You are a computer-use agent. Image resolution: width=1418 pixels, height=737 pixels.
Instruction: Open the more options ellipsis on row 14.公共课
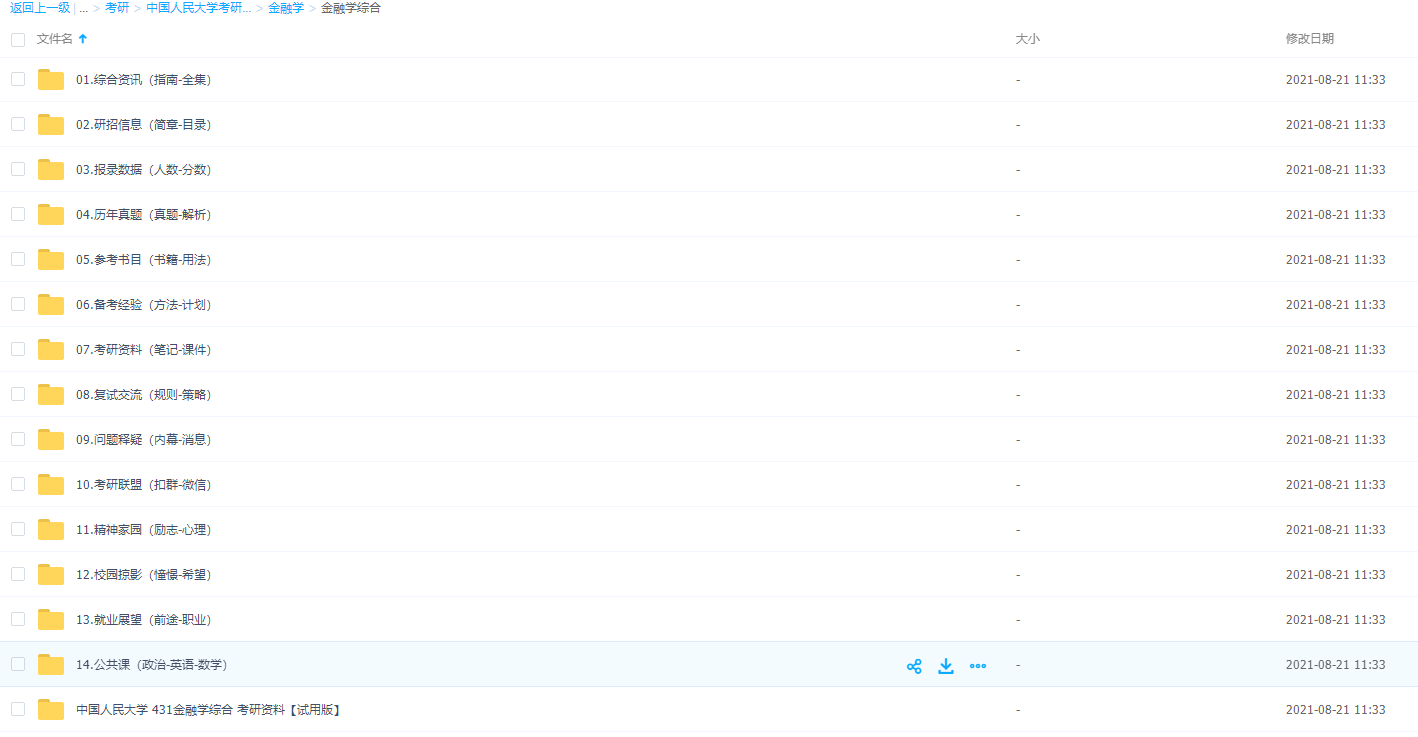(978, 666)
